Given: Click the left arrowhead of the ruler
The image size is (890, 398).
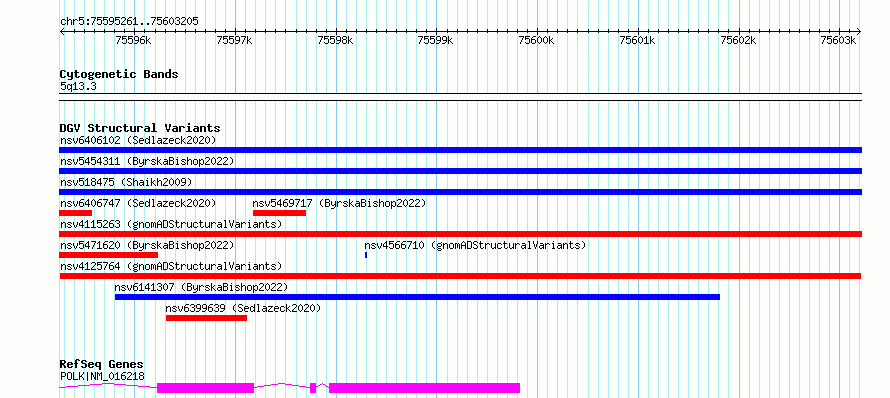Looking at the screenshot, I should click(x=62, y=32).
